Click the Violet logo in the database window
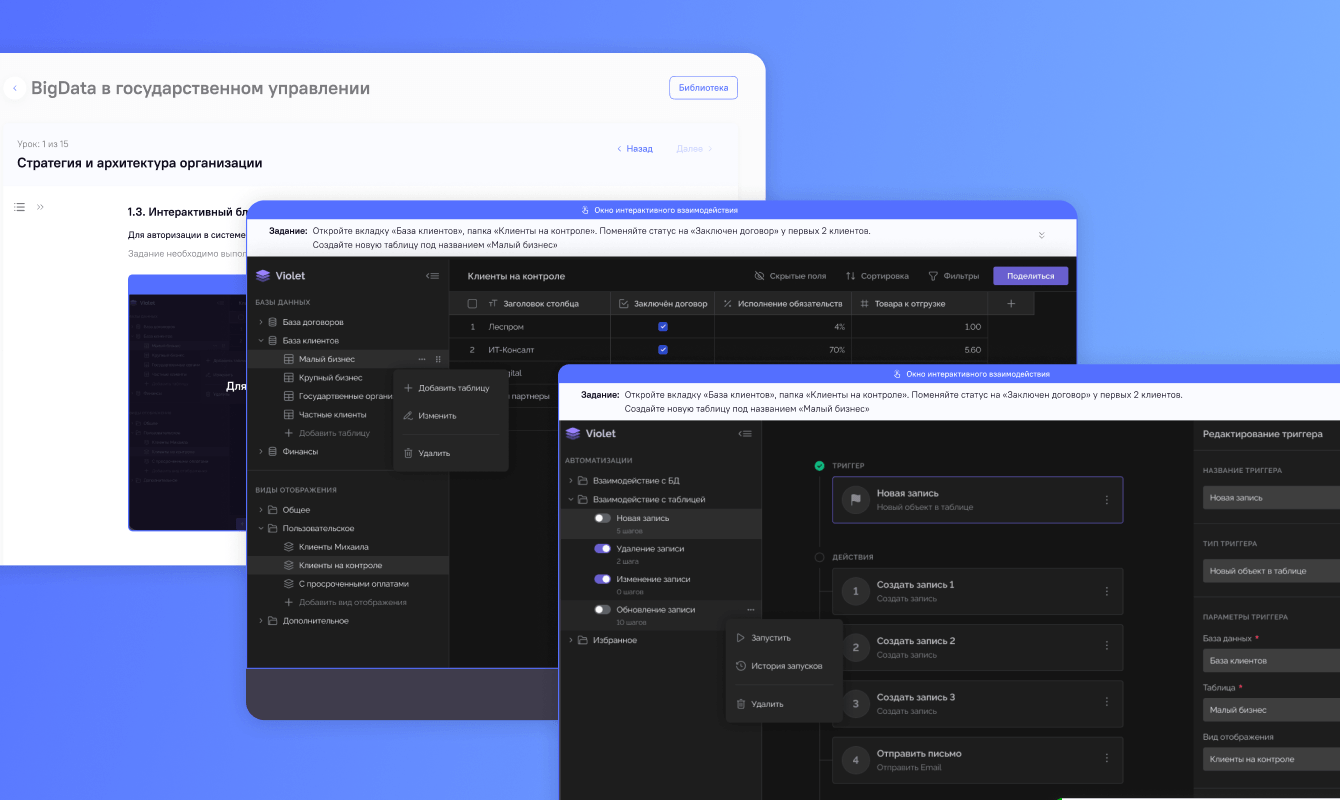 [263, 276]
